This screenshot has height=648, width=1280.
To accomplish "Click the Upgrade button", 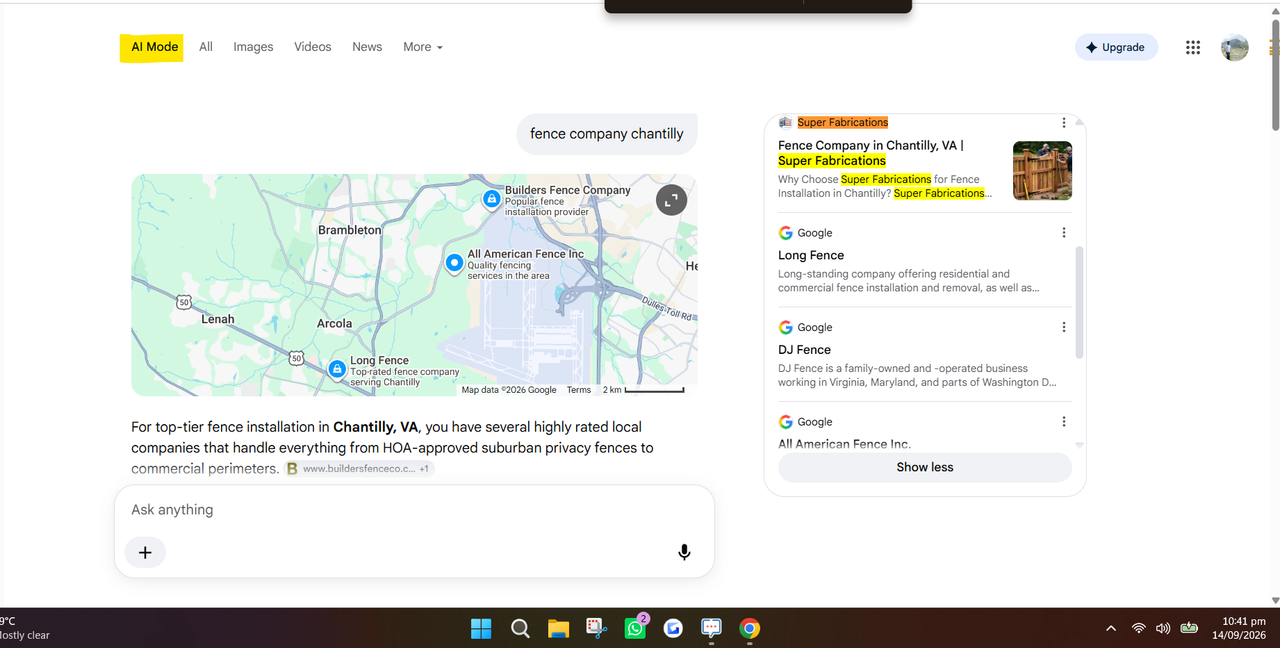I will pyautogui.click(x=1116, y=47).
